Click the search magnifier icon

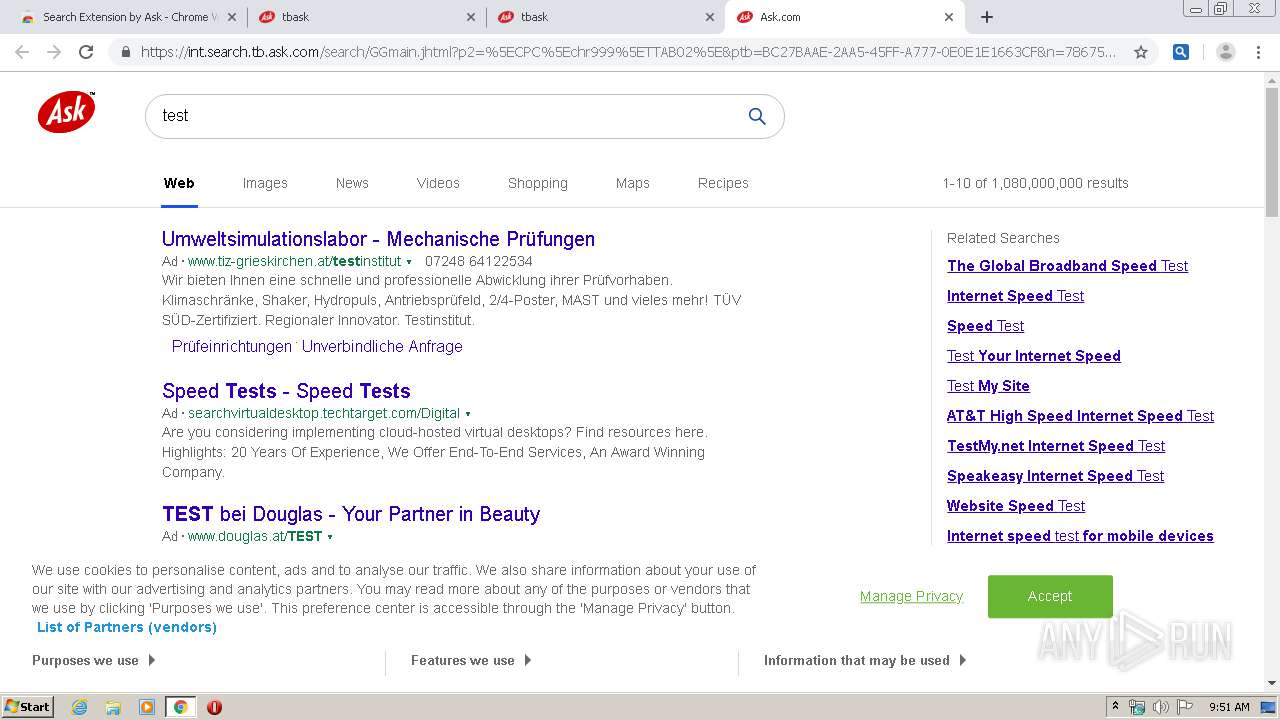point(757,116)
